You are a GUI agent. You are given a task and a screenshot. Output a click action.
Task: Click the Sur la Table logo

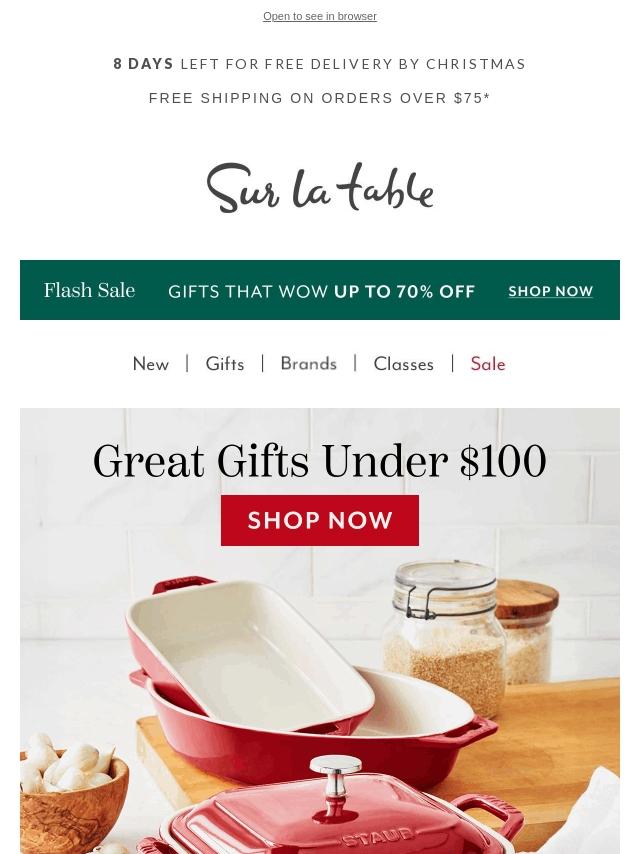tap(320, 188)
